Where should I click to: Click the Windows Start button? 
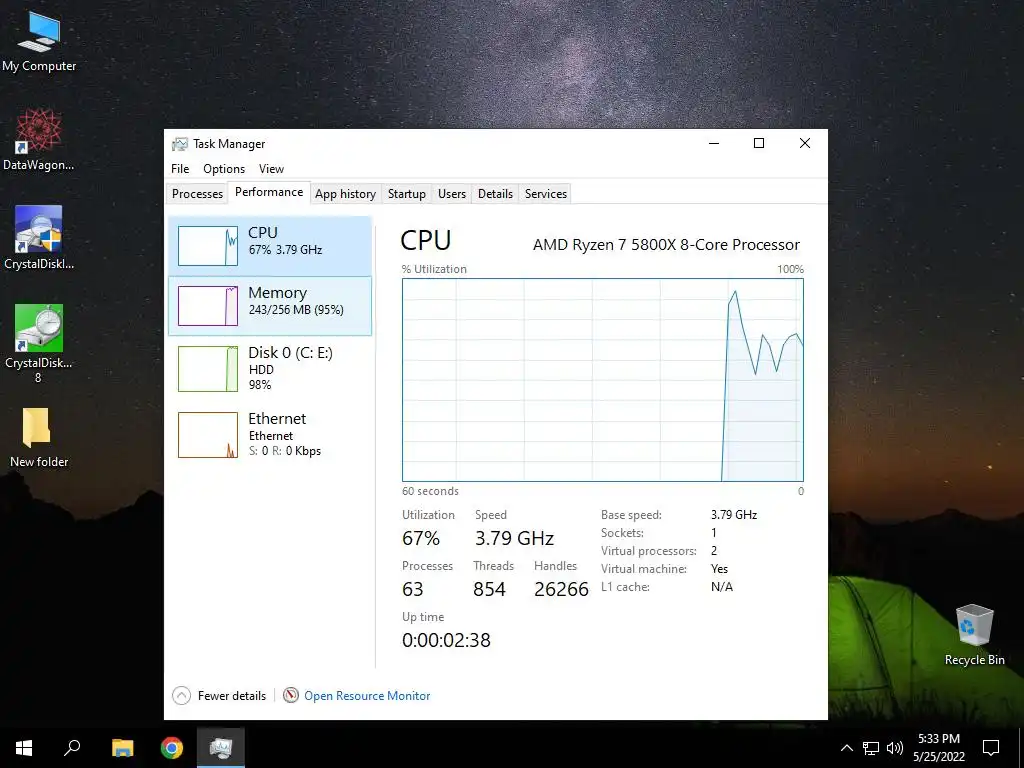click(x=24, y=748)
